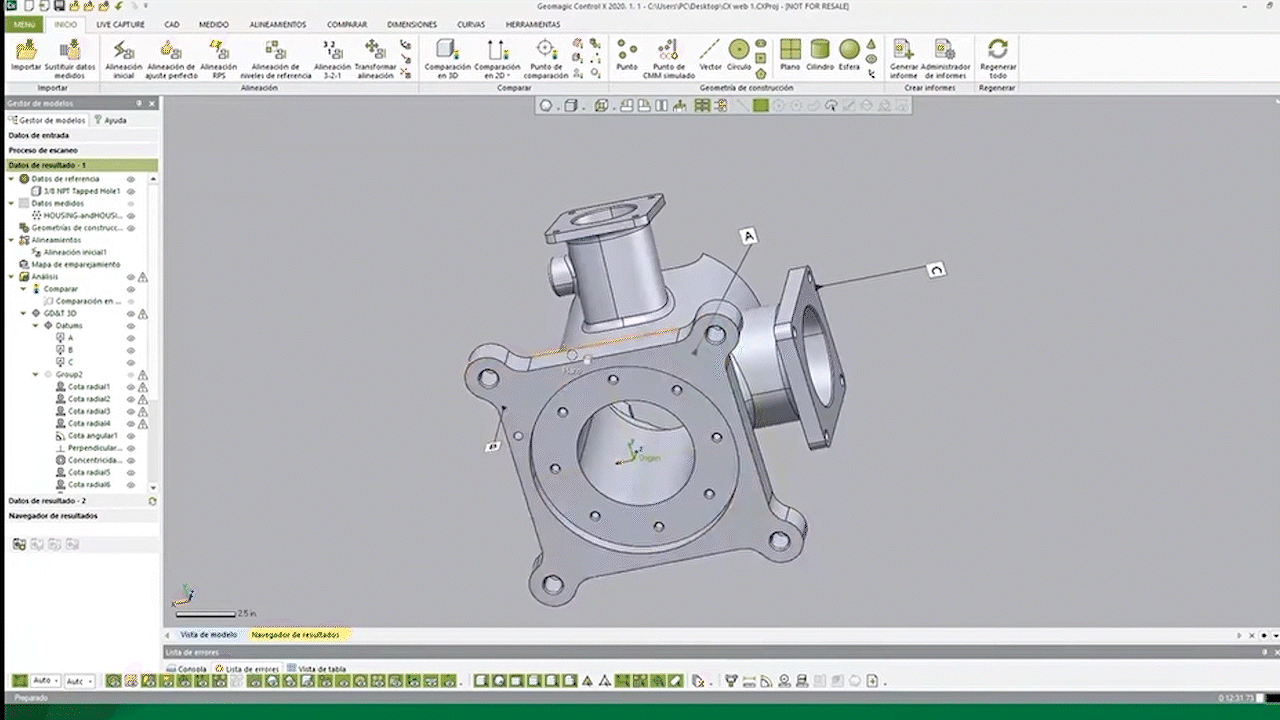1280x720 pixels.
Task: Click datum label A in the 3D view
Action: tap(749, 236)
